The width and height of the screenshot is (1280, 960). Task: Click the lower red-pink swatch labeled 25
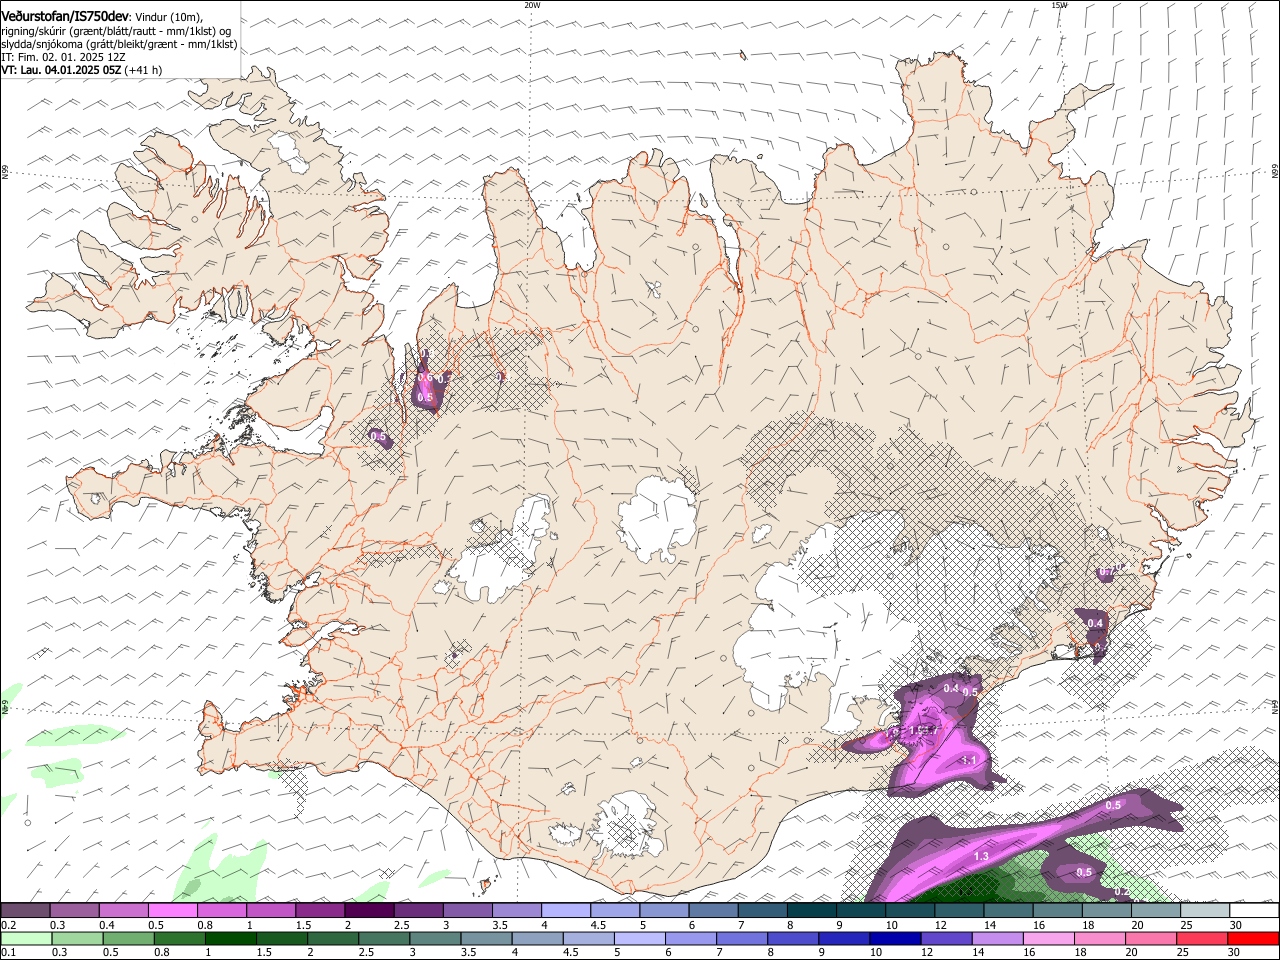[x=1203, y=939]
